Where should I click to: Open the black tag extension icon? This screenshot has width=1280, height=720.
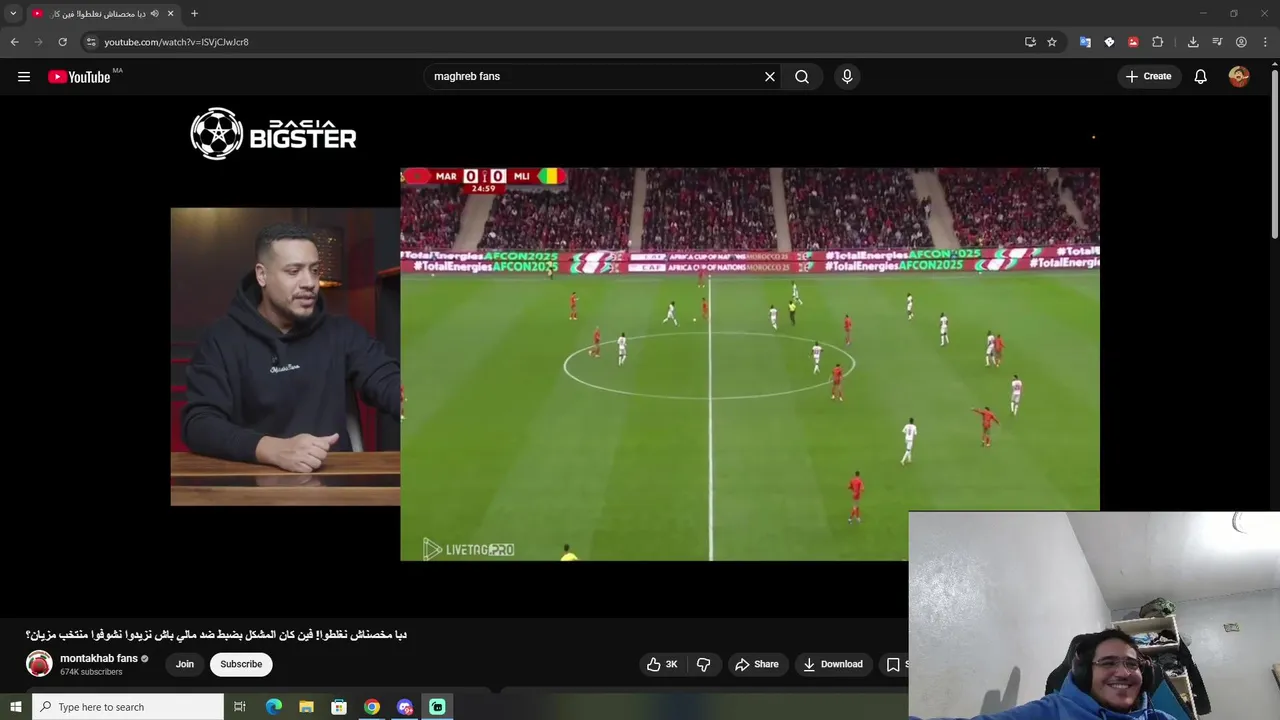click(x=1109, y=42)
